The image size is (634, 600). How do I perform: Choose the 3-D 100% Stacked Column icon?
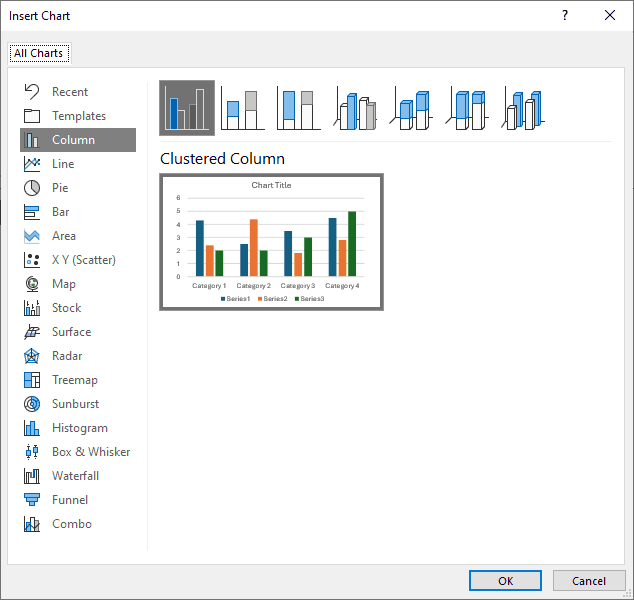pos(467,108)
